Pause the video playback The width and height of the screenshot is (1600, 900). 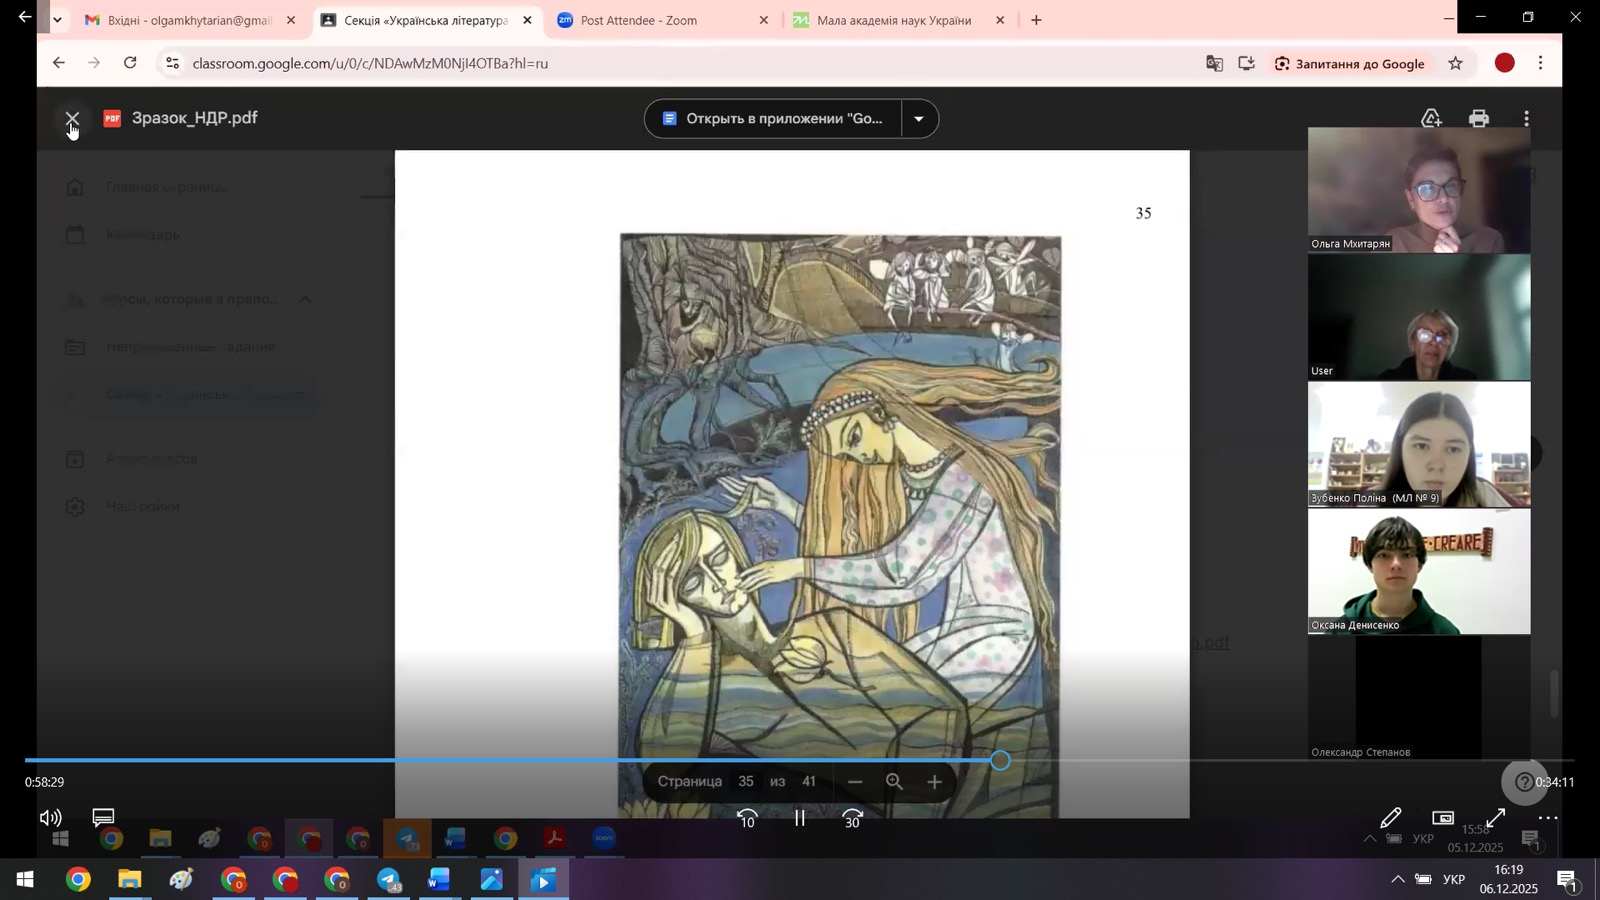click(x=799, y=819)
